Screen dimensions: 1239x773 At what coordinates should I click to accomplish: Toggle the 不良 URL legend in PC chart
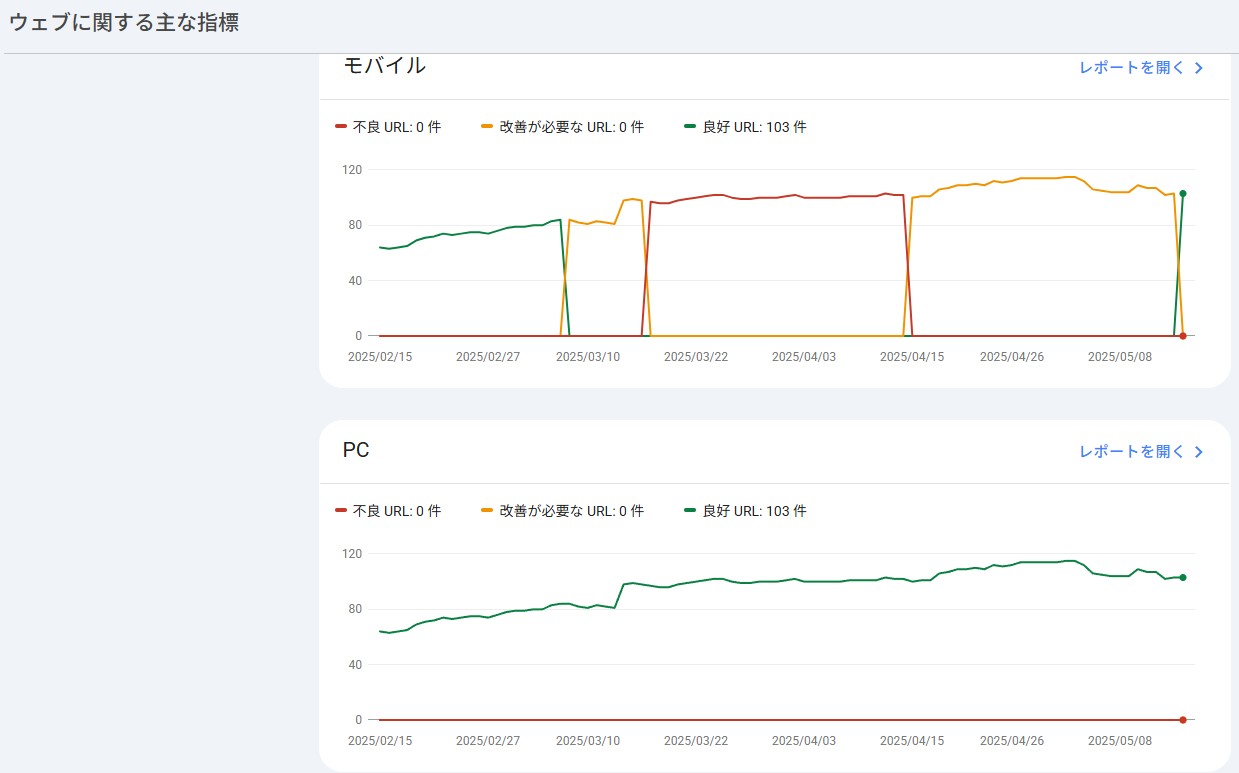click(x=388, y=511)
